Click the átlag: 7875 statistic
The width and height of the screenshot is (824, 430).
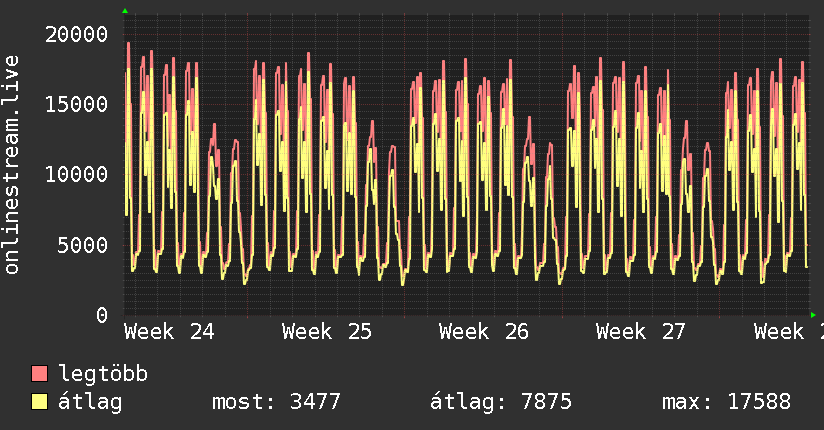click(501, 402)
